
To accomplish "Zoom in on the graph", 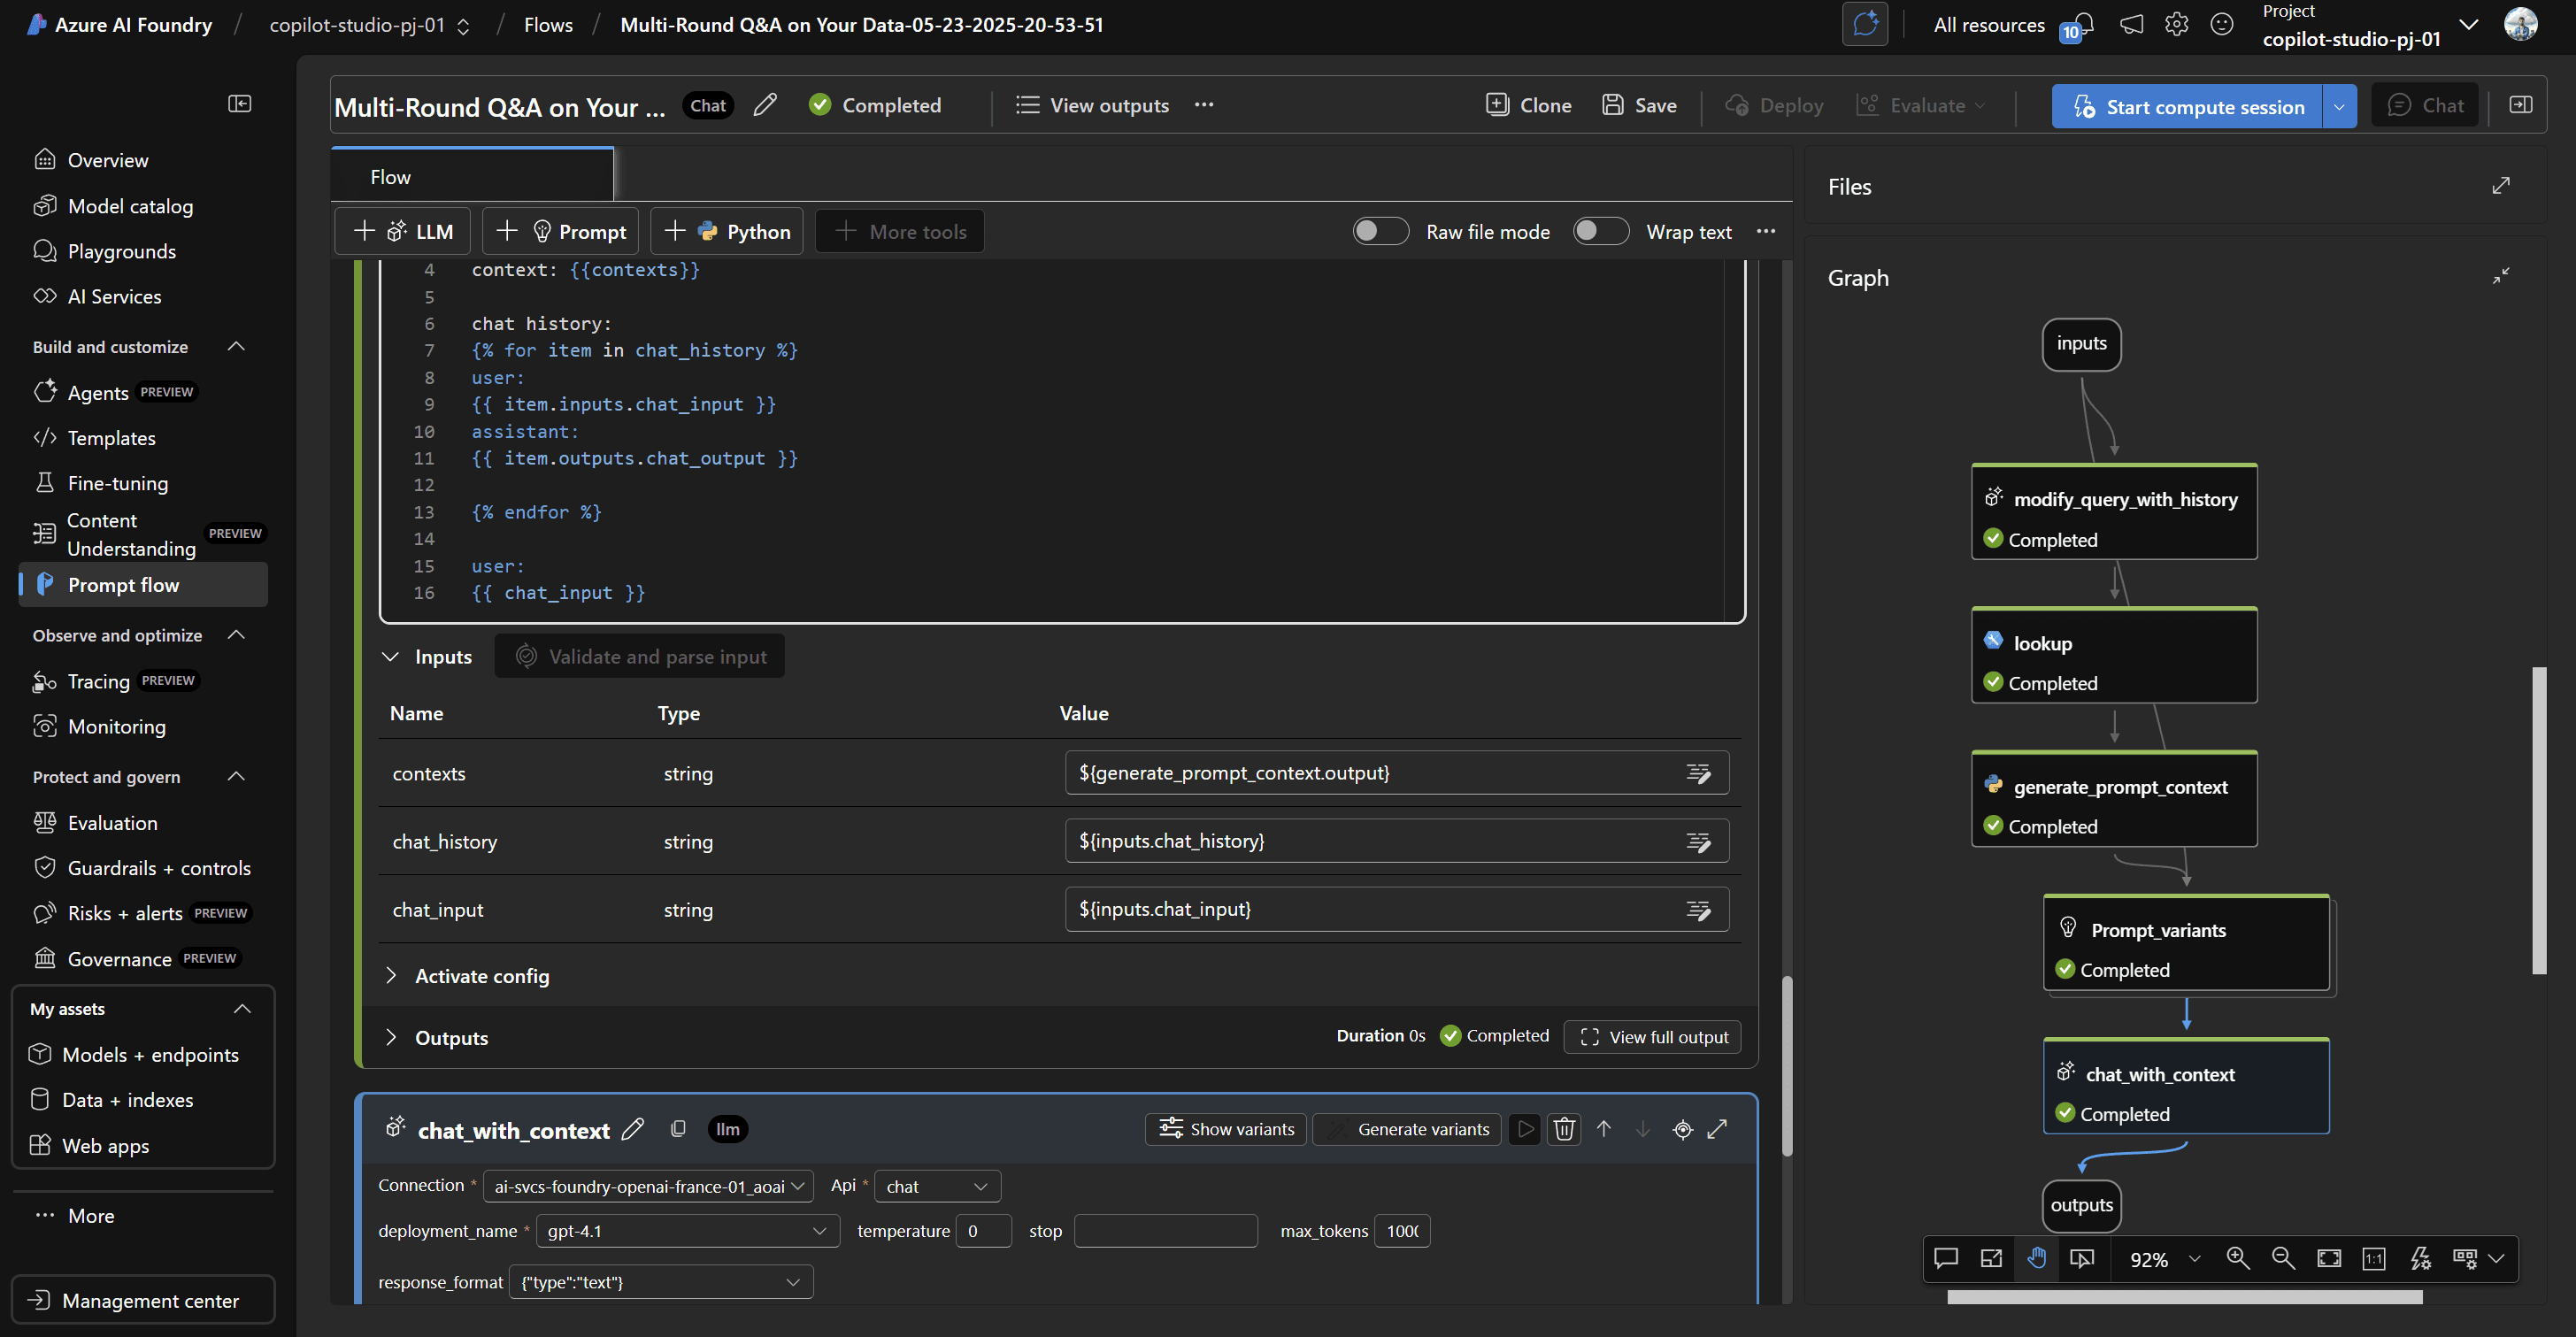I will pos(2238,1258).
